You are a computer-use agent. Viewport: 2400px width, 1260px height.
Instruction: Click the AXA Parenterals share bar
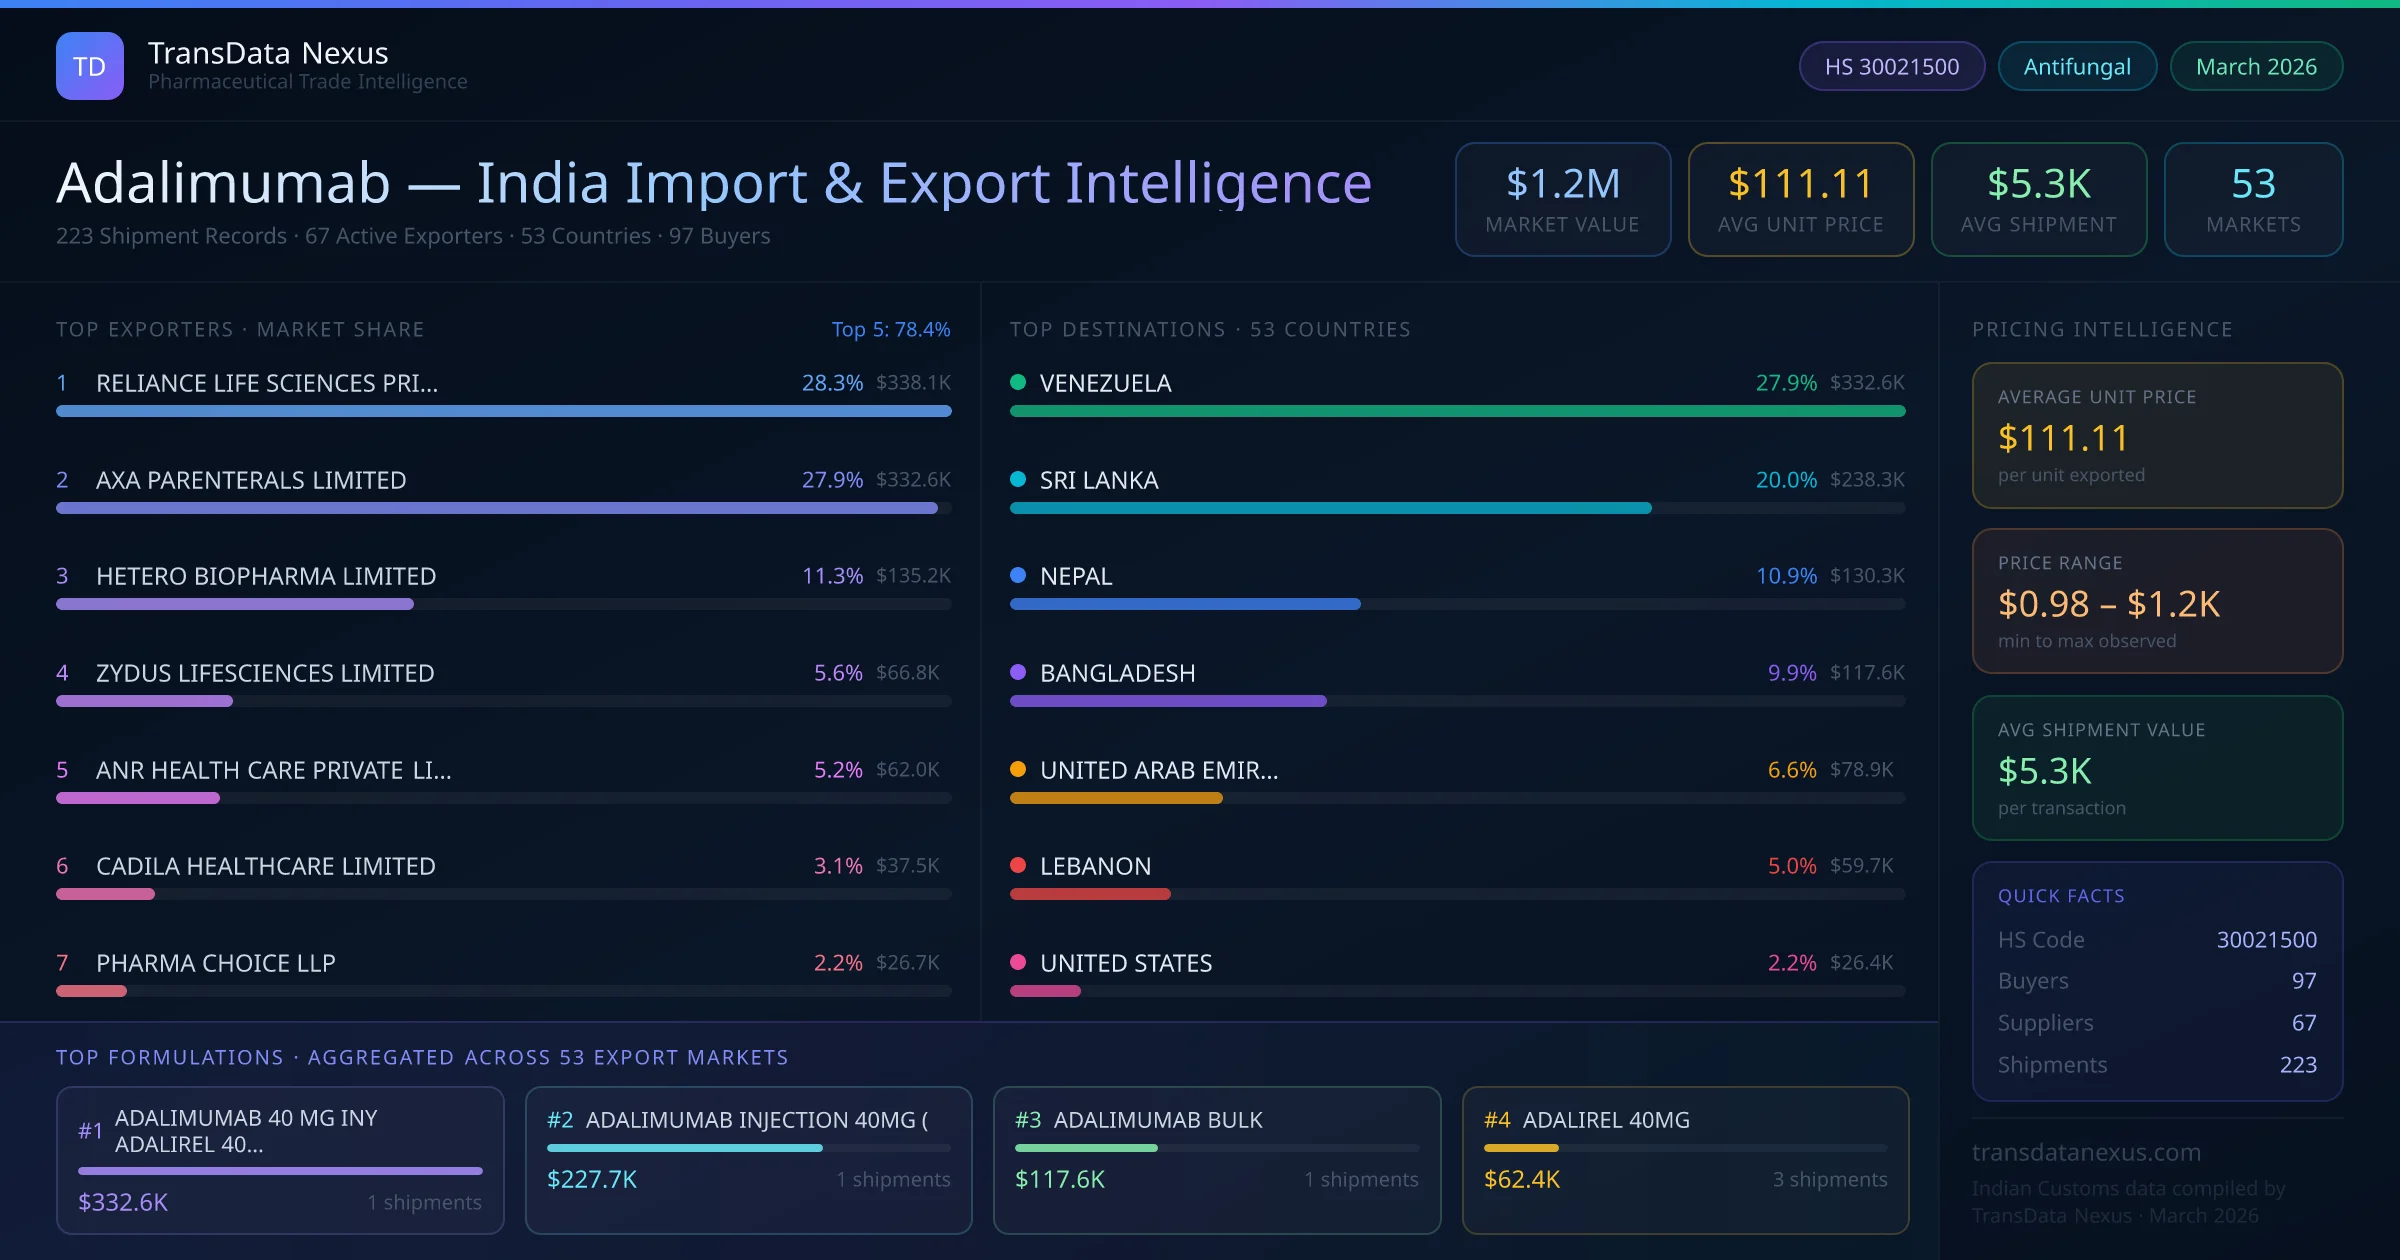[x=497, y=508]
